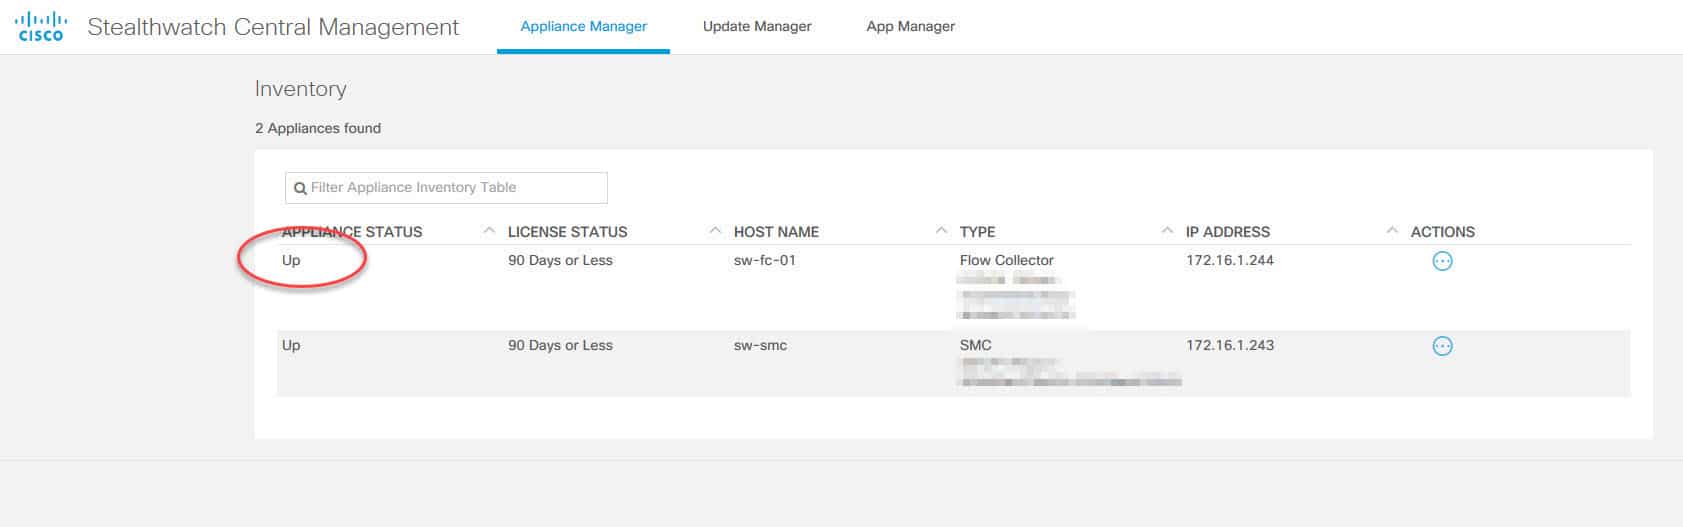
Task: Open actions menu for sw-smc
Action: (x=1442, y=346)
